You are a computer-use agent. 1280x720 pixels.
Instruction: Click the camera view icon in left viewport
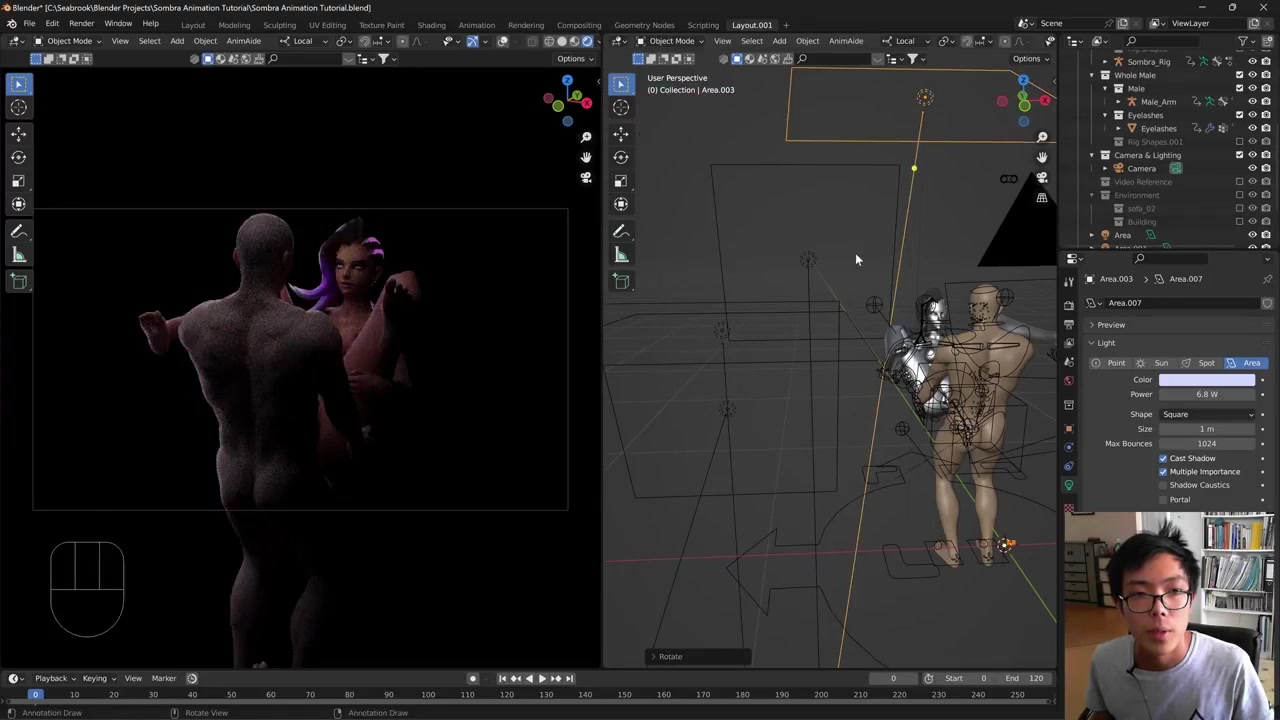pyautogui.click(x=586, y=178)
